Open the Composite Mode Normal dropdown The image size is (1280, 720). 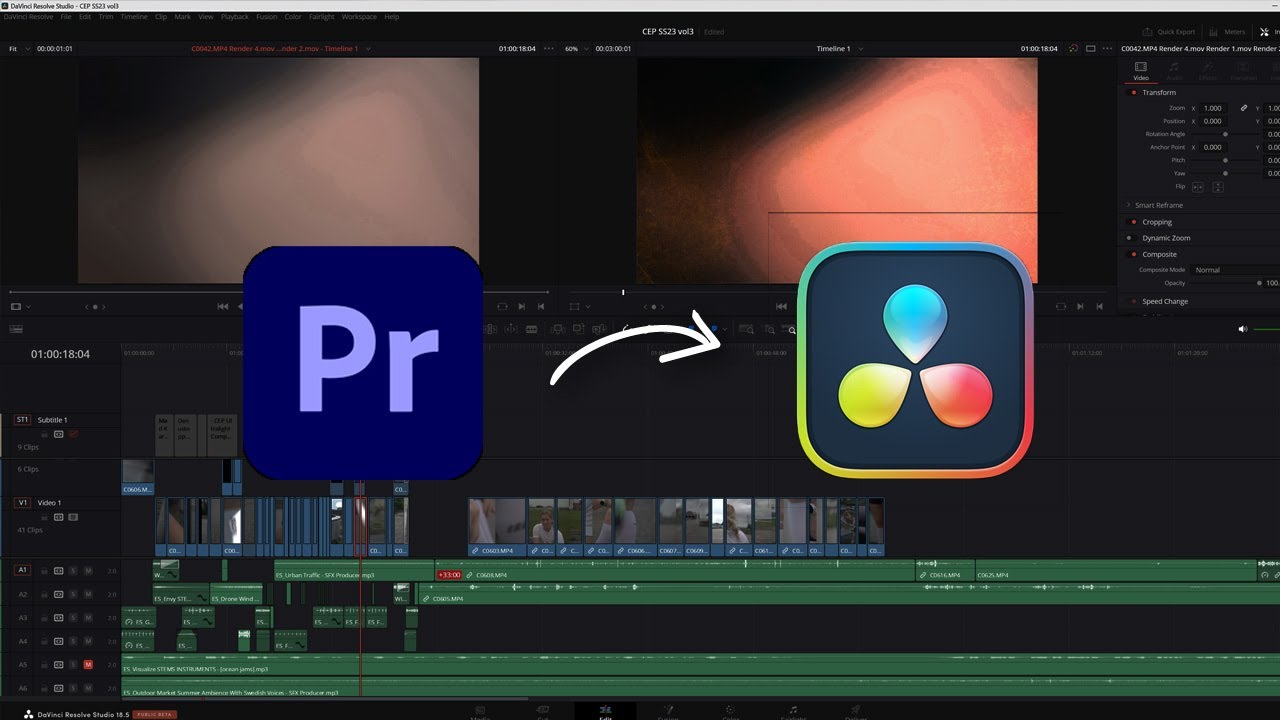[x=1235, y=270]
